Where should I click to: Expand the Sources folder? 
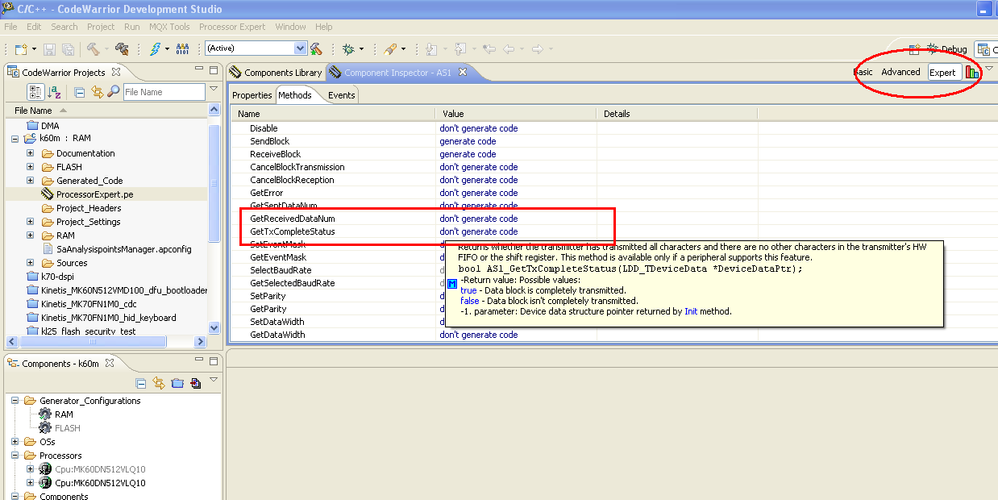(x=30, y=263)
